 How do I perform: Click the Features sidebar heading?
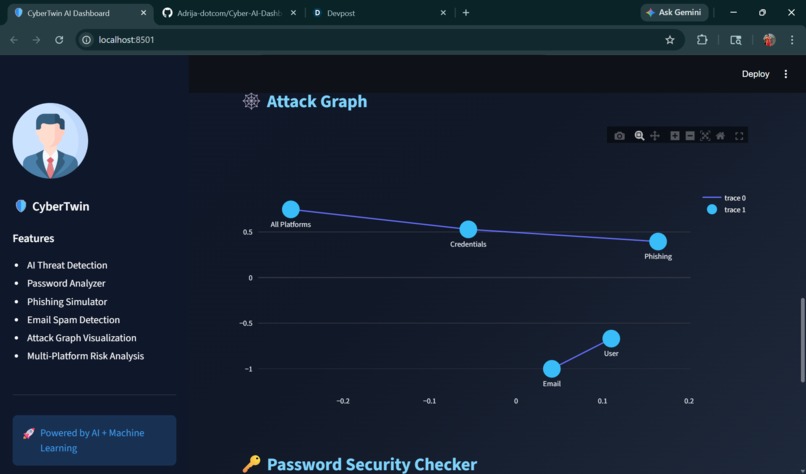pos(33,239)
